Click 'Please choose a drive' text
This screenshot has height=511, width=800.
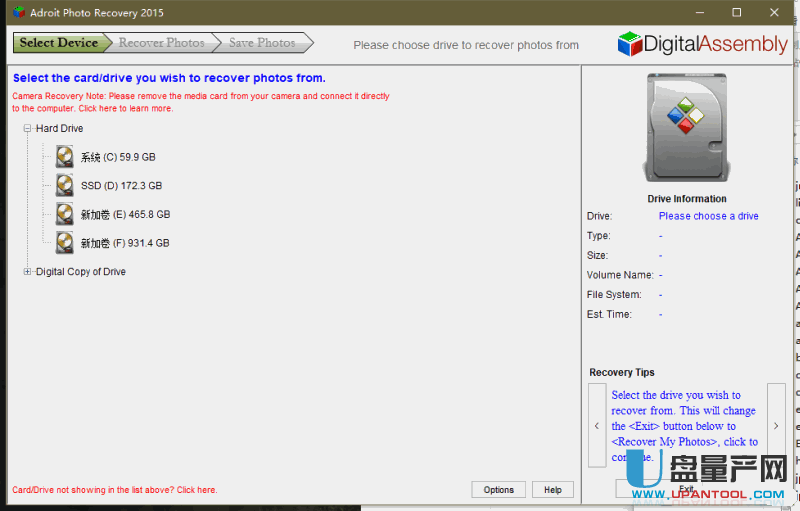tap(708, 216)
